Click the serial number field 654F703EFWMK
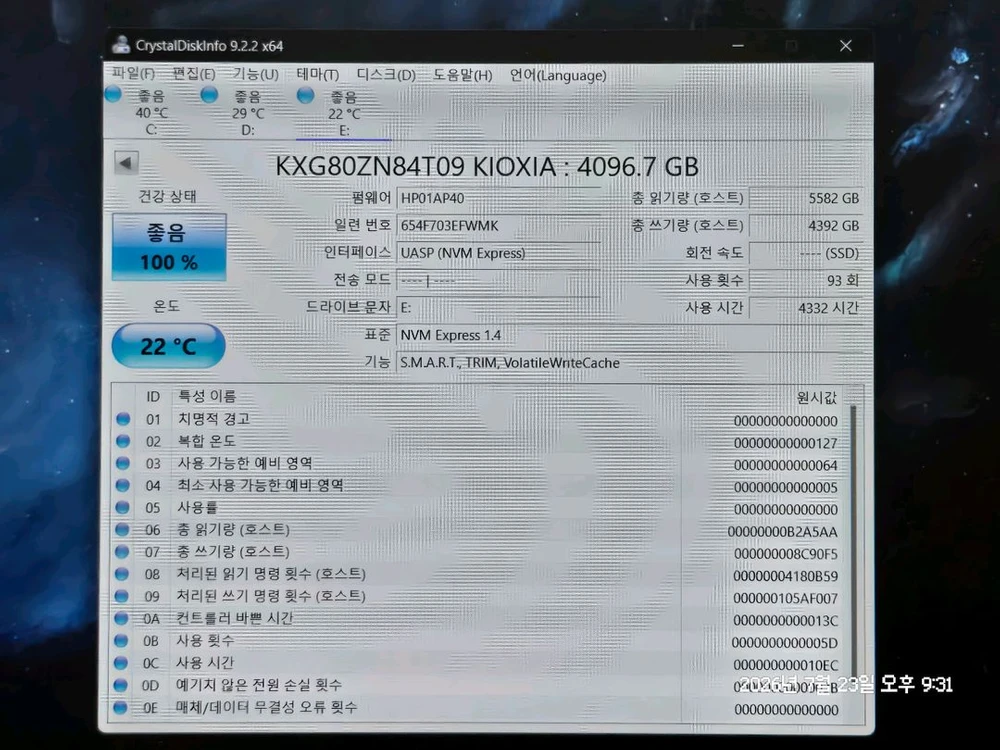Viewport: 1000px width, 750px height. 499,225
